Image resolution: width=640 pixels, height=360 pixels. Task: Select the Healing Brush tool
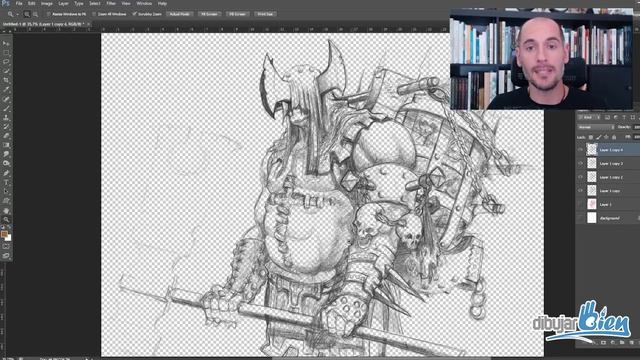(6, 99)
